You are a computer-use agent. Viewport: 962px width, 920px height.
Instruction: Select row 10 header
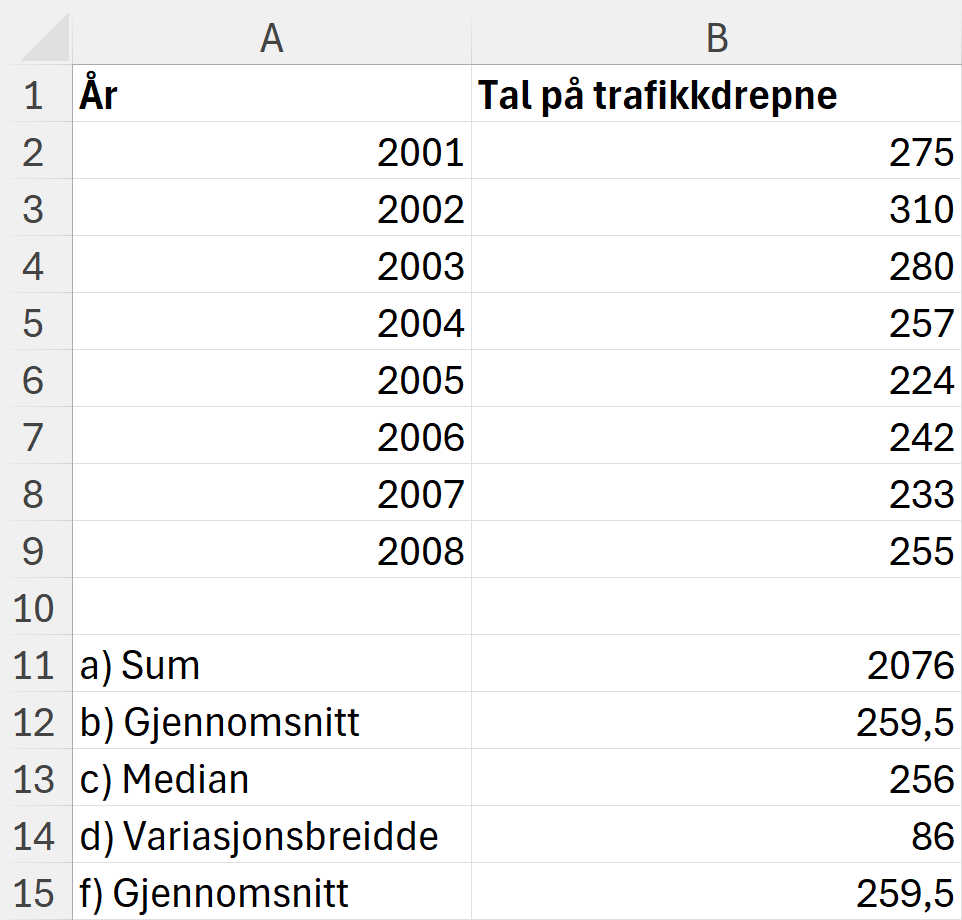[38, 608]
